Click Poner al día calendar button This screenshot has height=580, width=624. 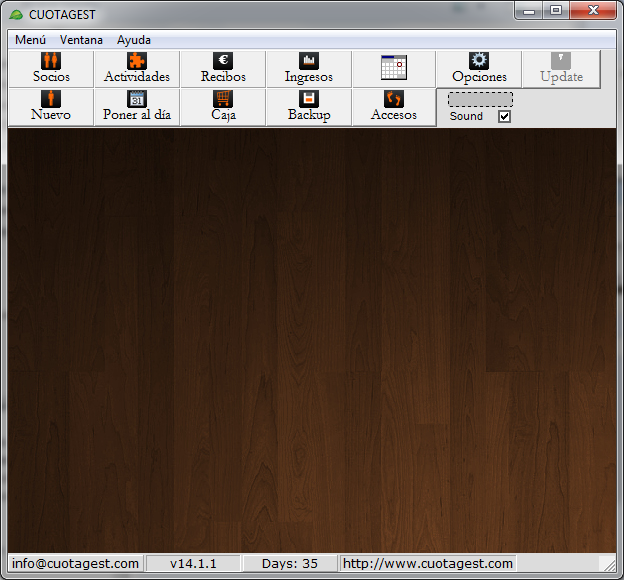tap(137, 107)
